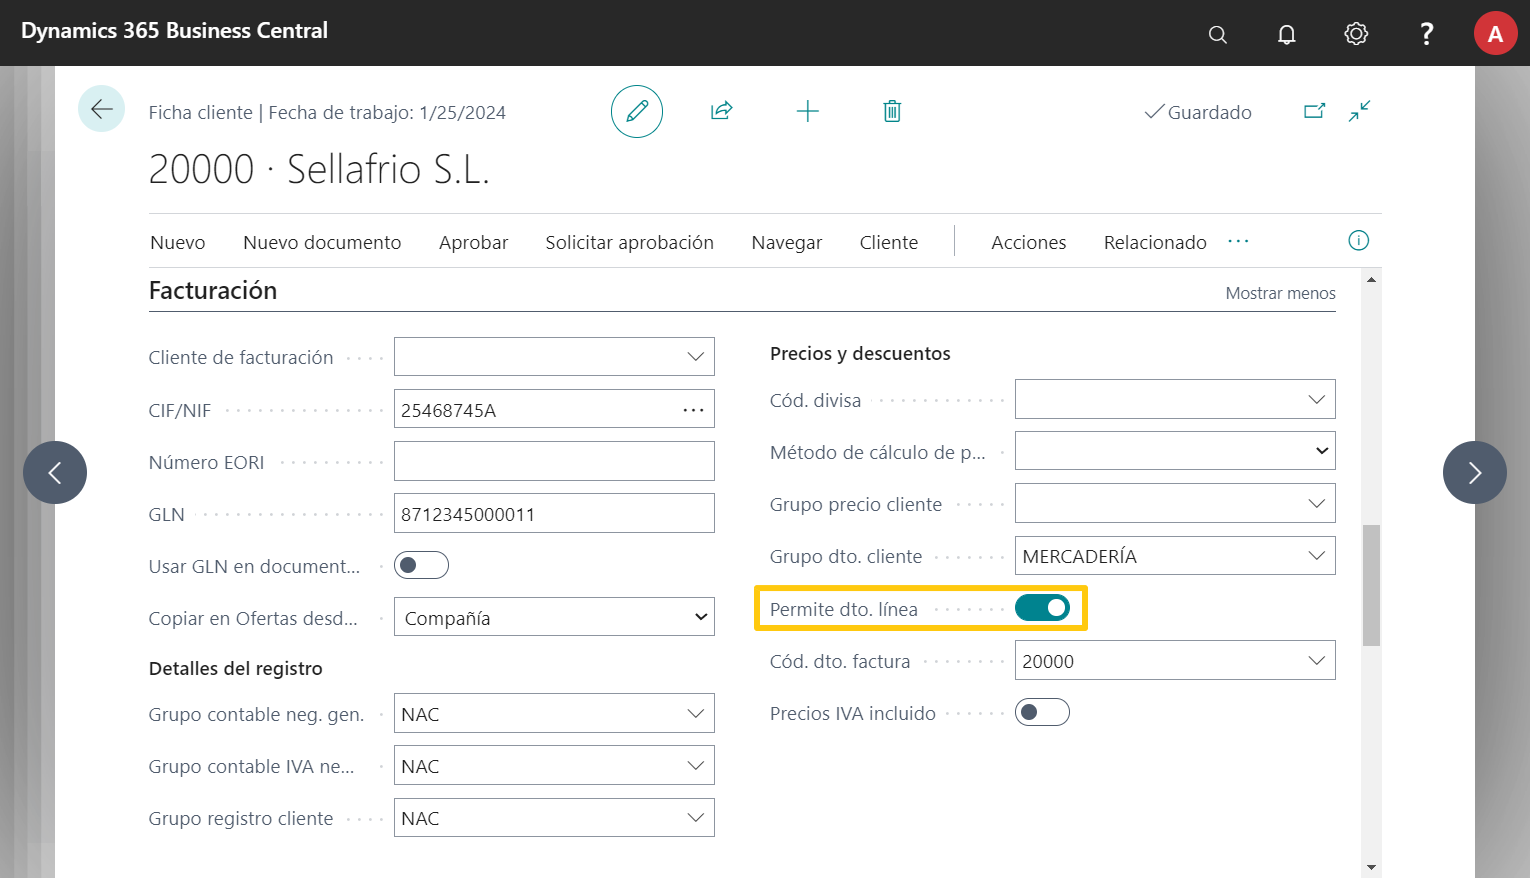Show more actions ellipsis in action bar
This screenshot has width=1530, height=878.
[x=1238, y=241]
